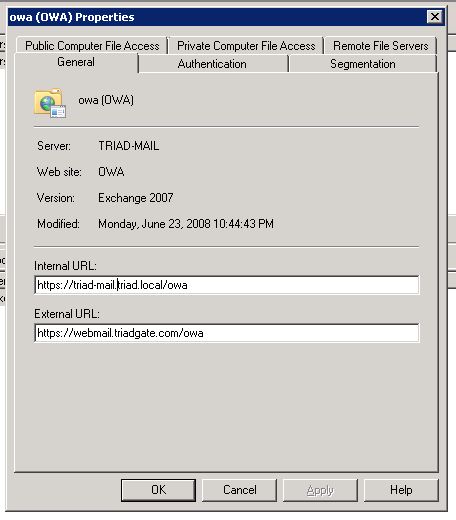Select the General tab
The width and height of the screenshot is (456, 520).
click(76, 62)
